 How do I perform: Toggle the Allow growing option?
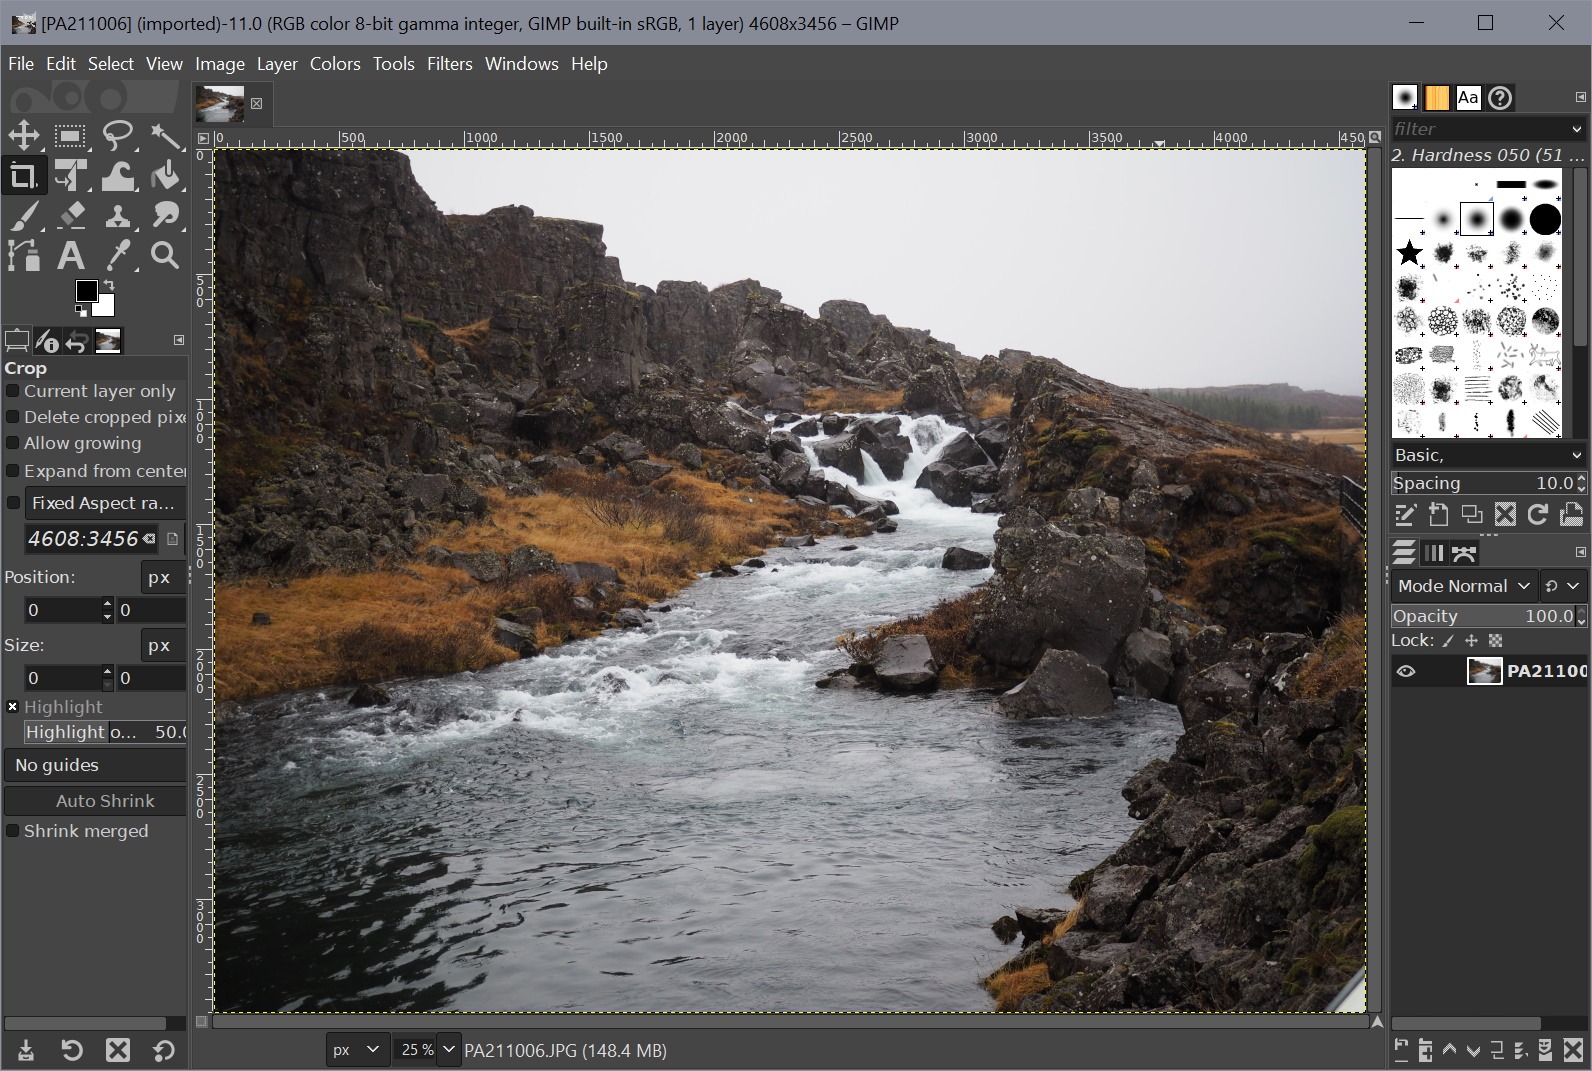tap(13, 443)
